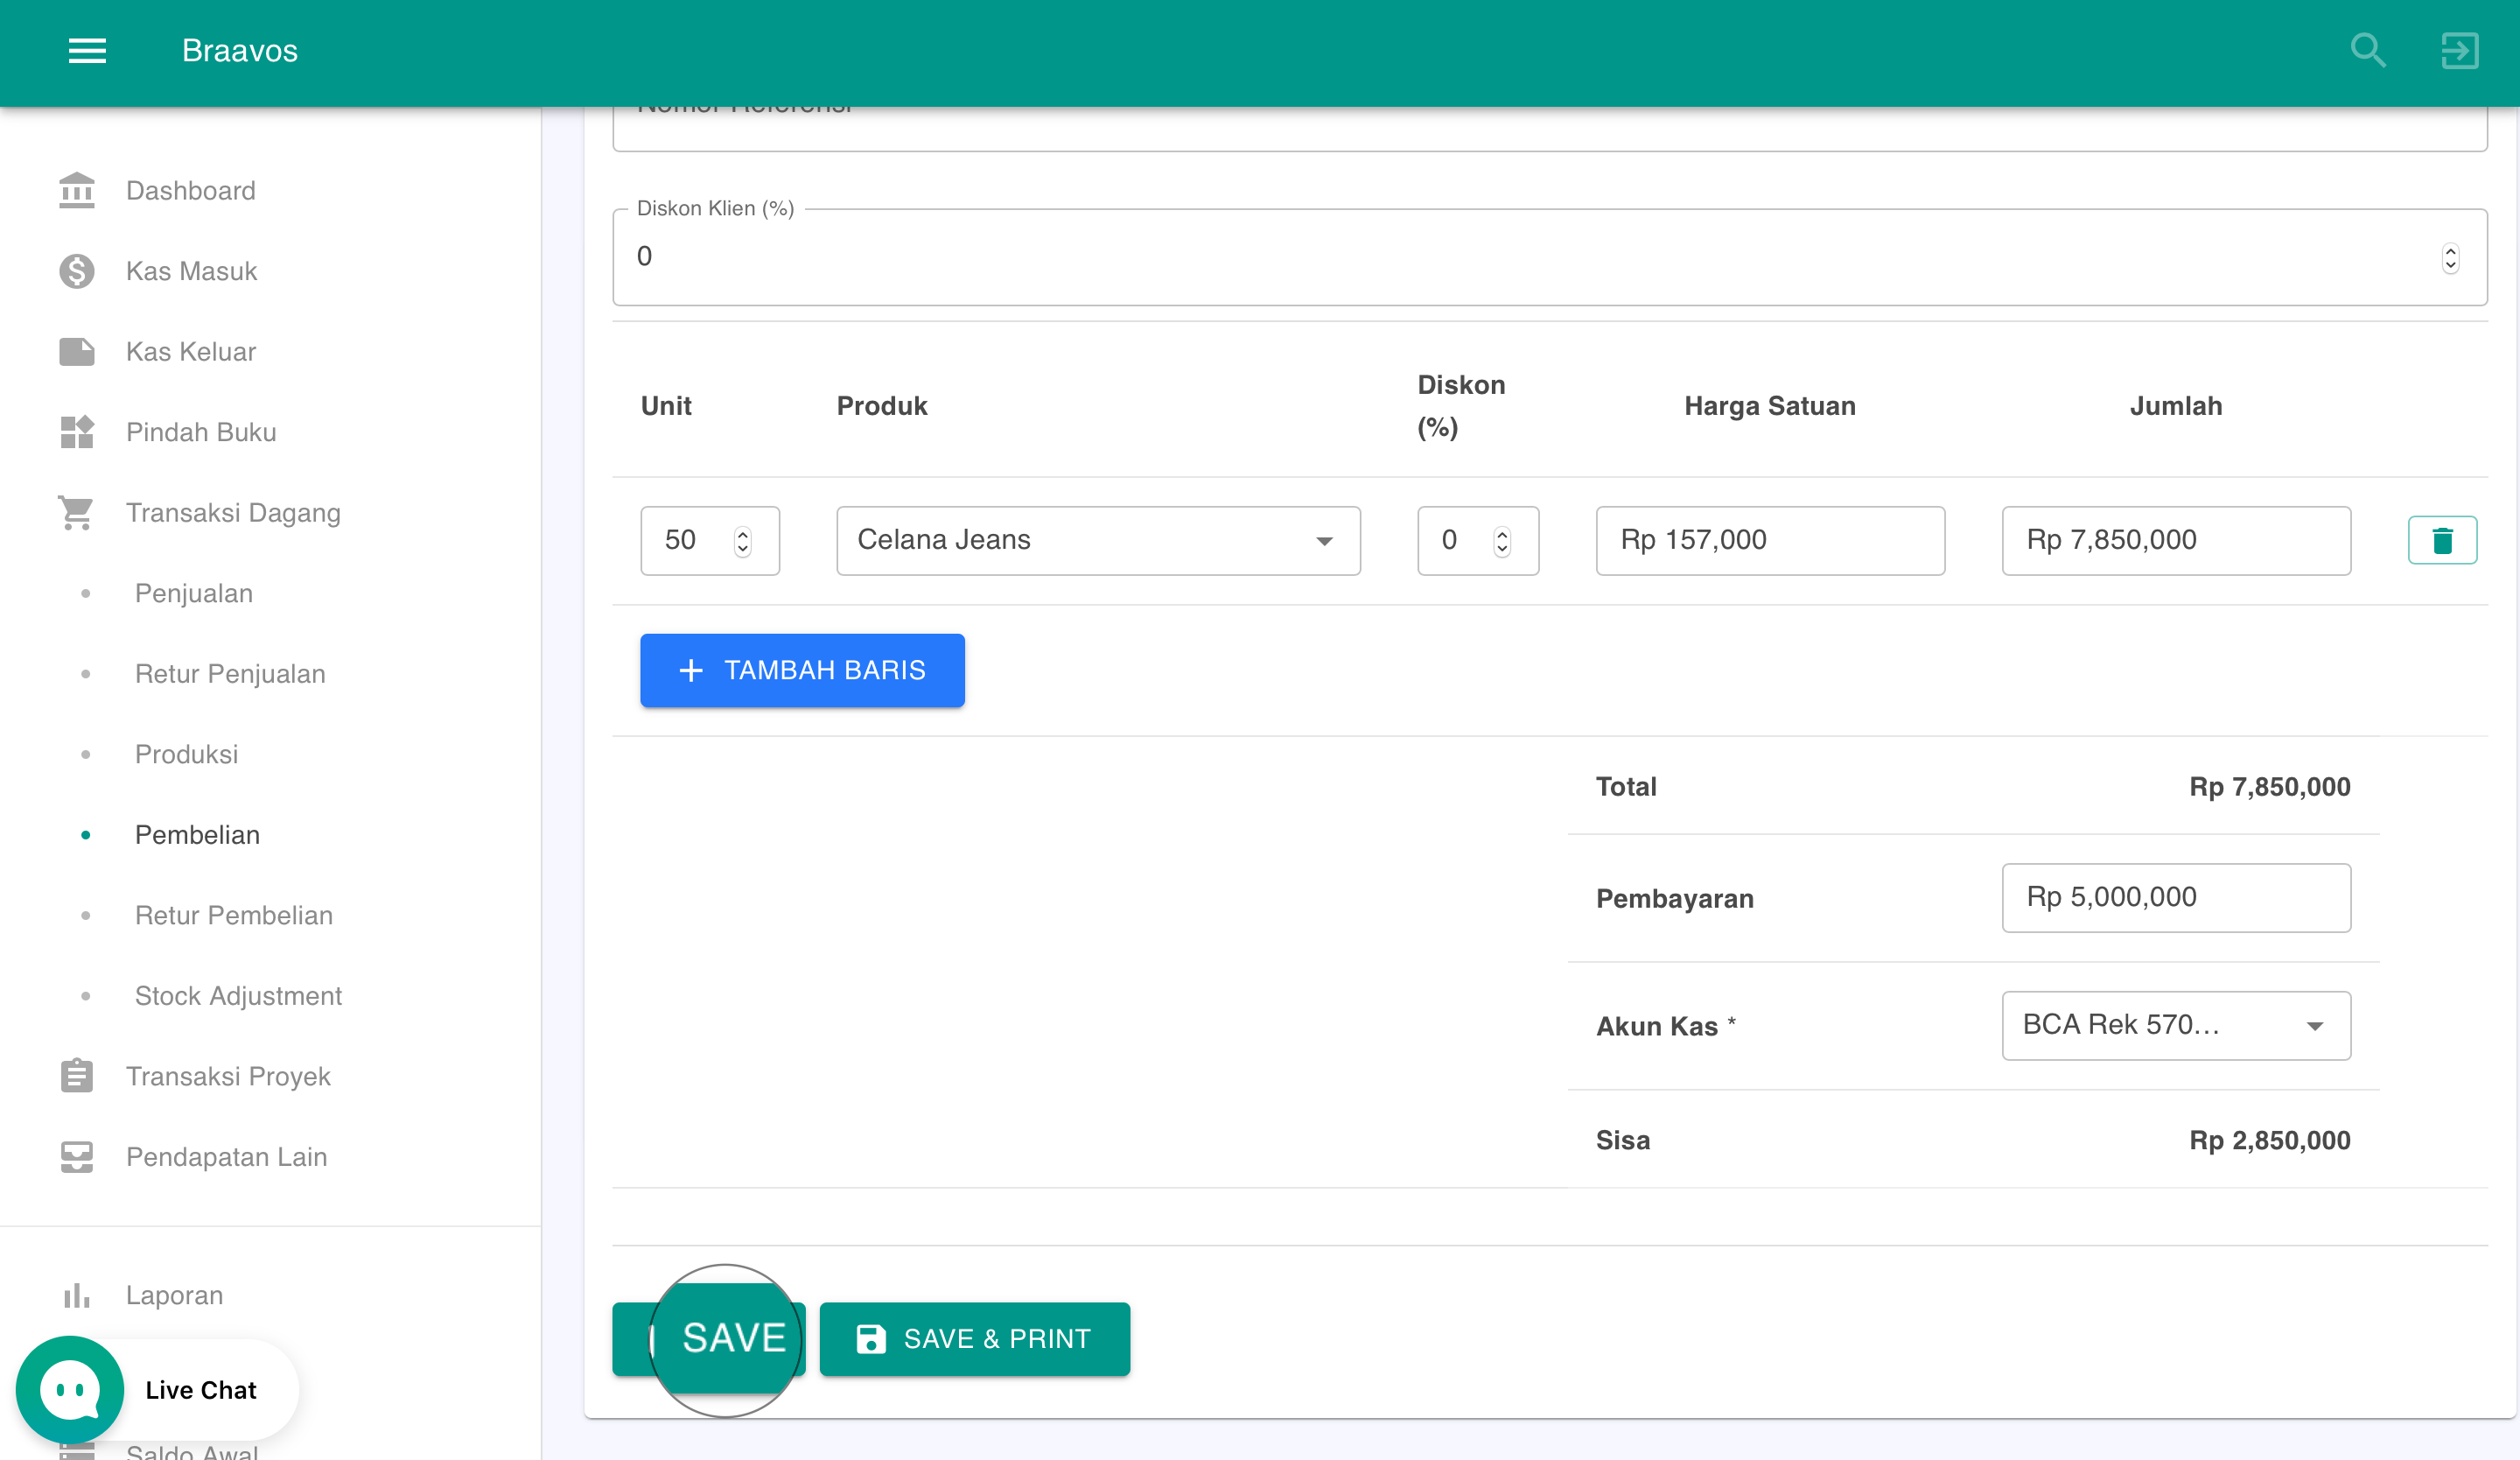2520x1460 pixels.
Task: Open Retur Pembelian in sidebar
Action: coord(233,915)
